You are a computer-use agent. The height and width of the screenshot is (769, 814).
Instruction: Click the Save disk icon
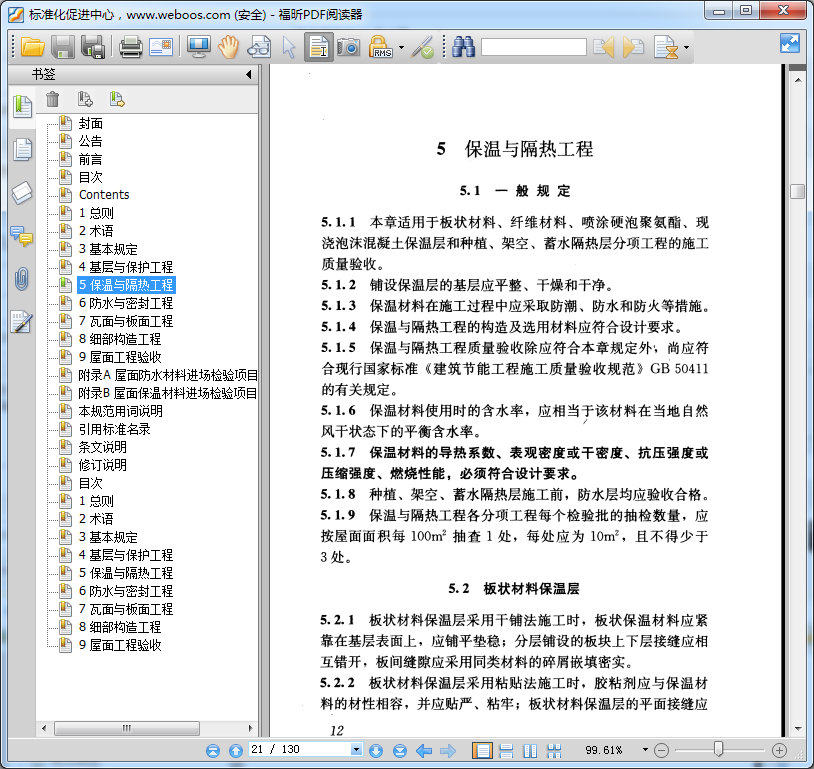pos(63,47)
